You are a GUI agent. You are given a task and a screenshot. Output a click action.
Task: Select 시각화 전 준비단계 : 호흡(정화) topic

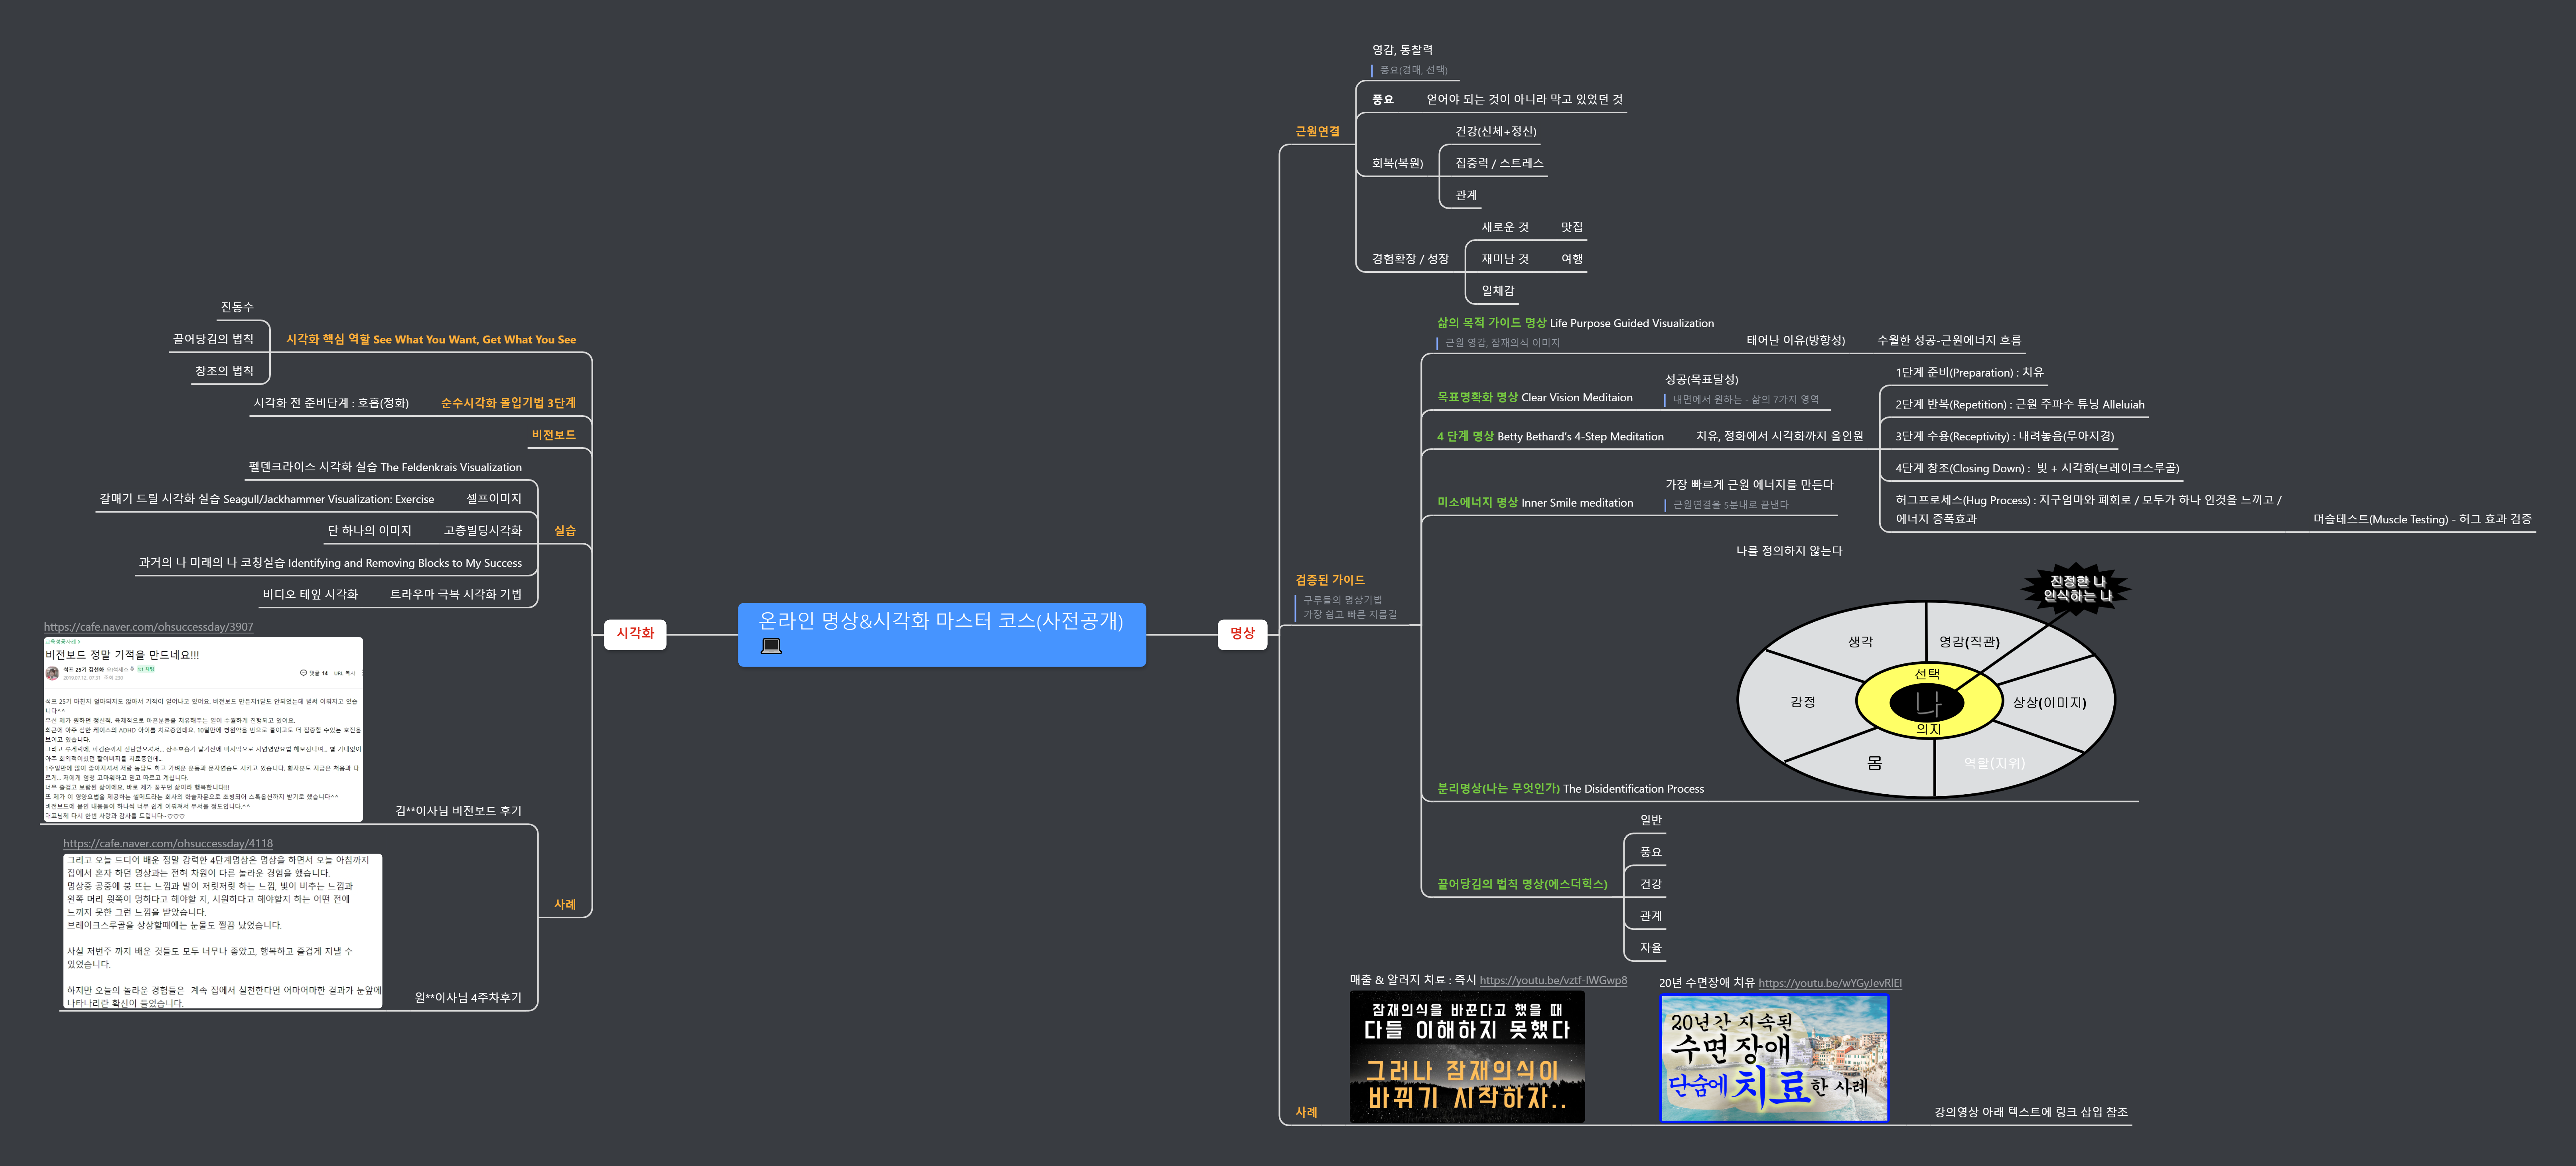(331, 403)
